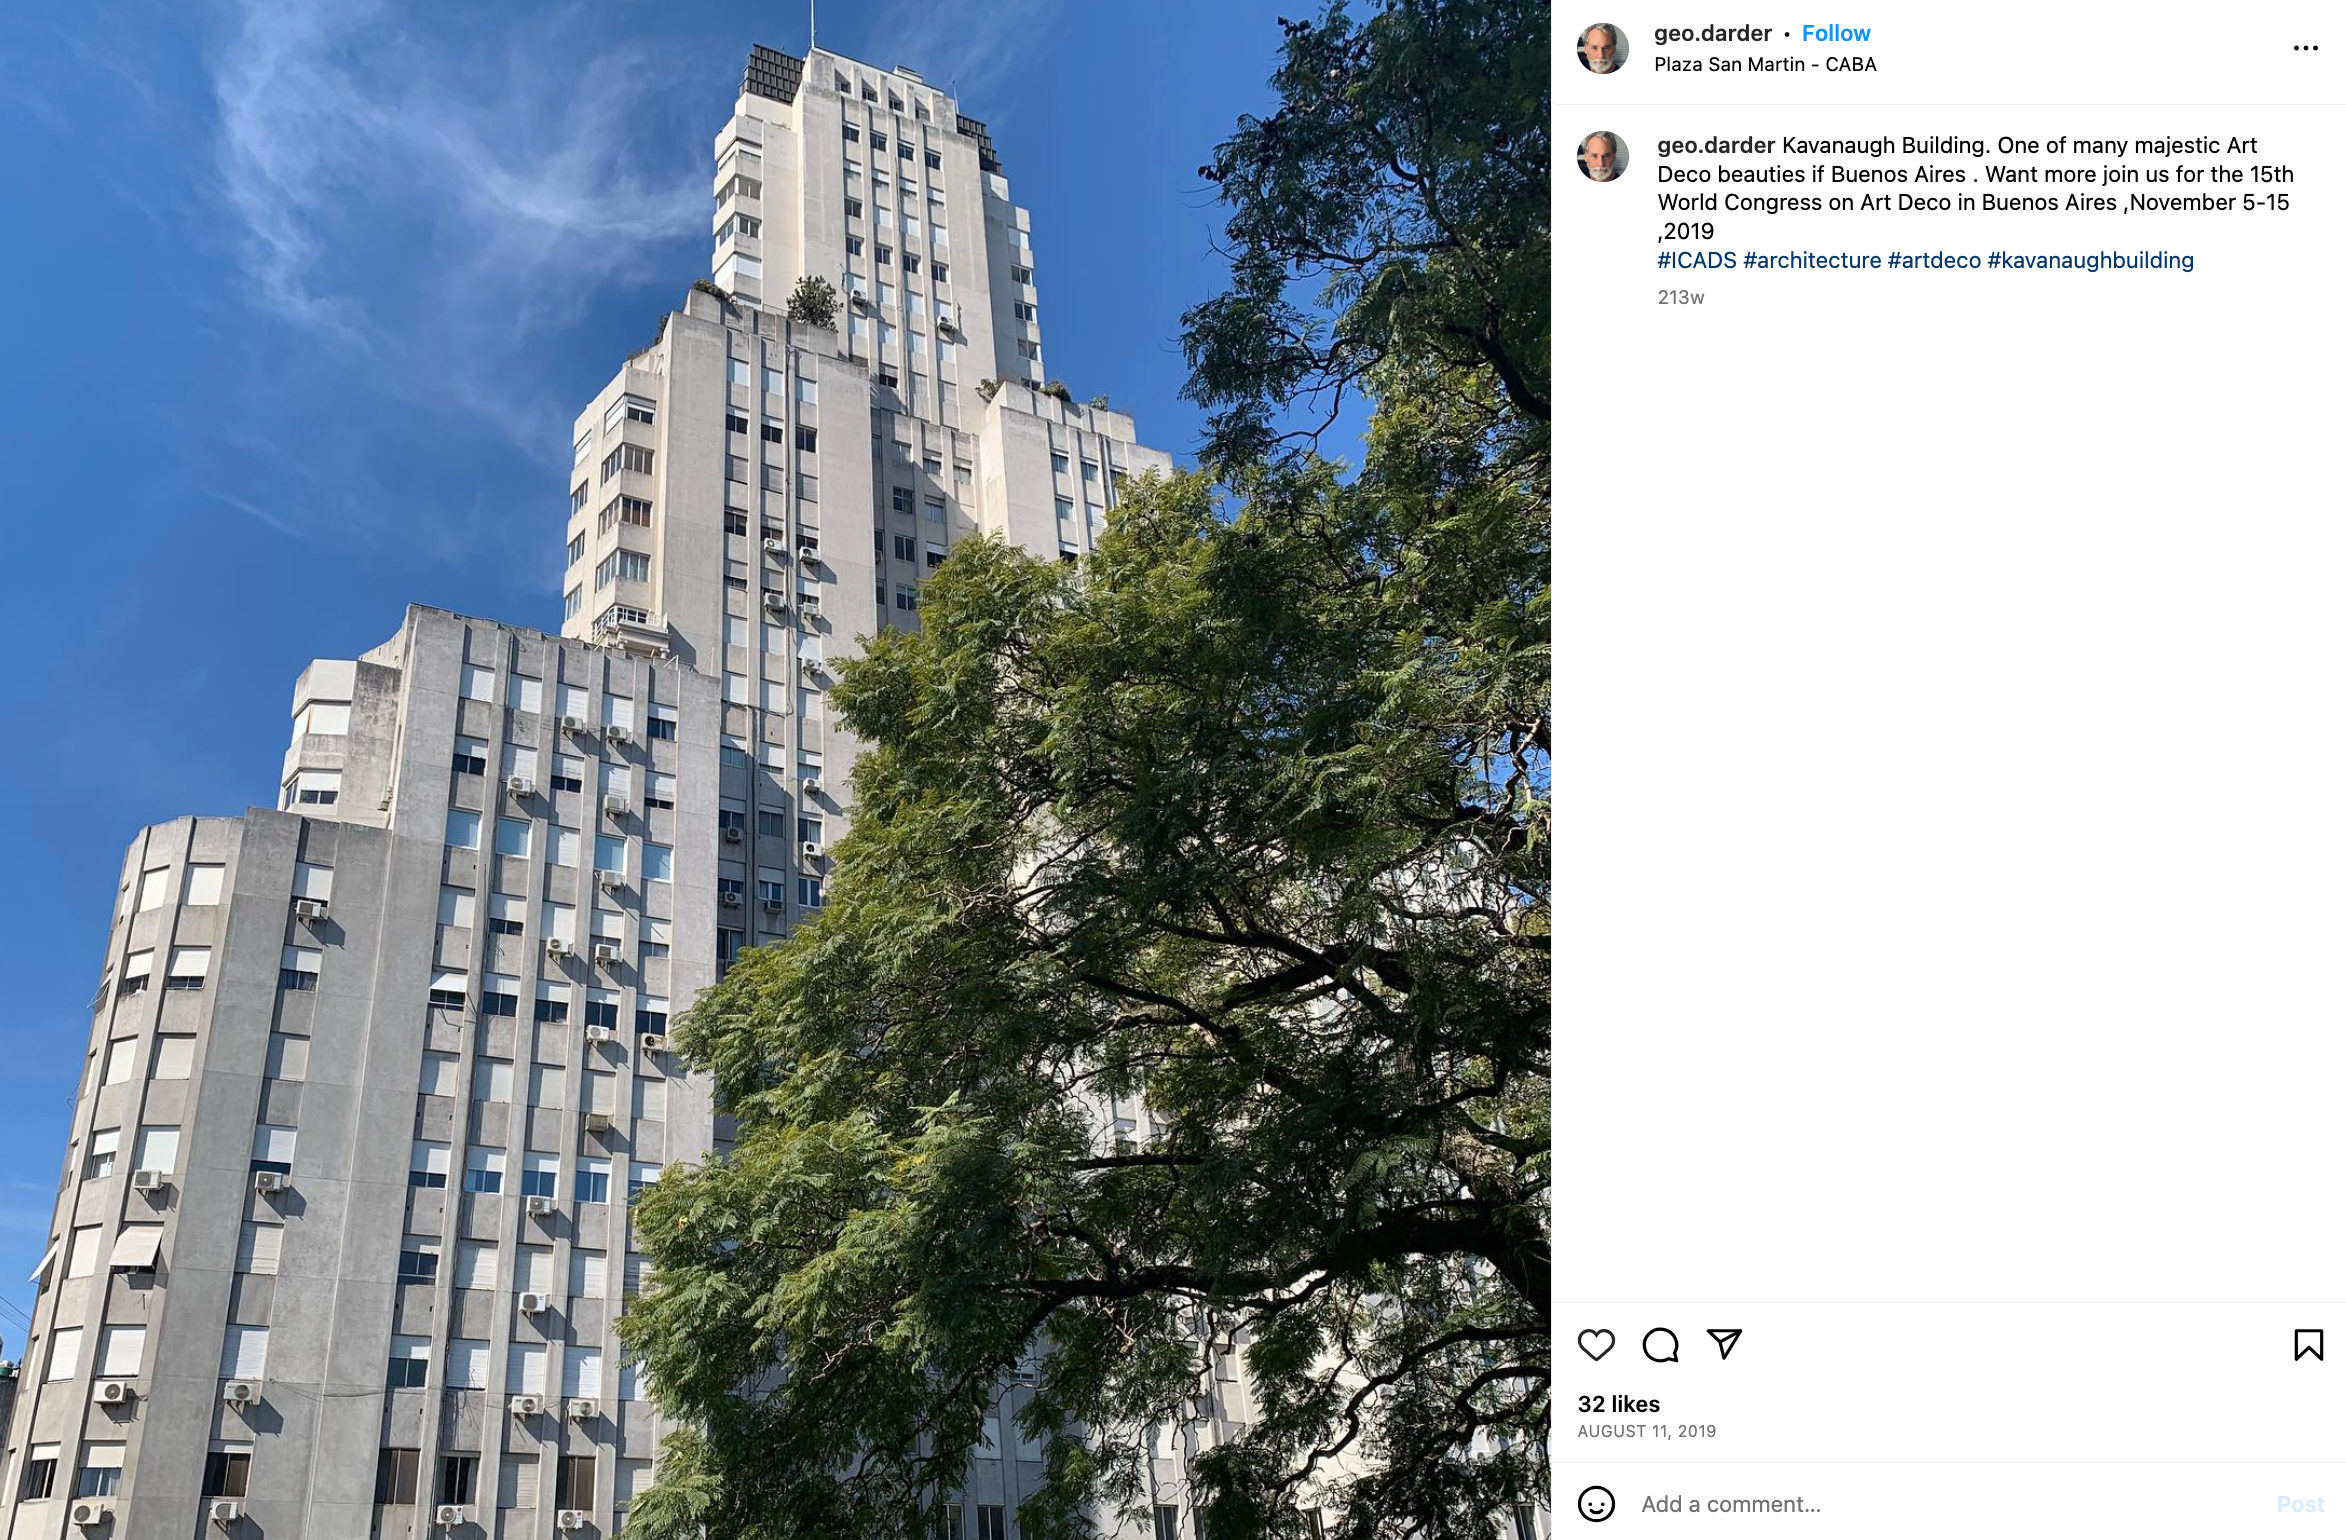This screenshot has width=2346, height=1540.
Task: Click the Post comment button
Action: point(2300,1504)
